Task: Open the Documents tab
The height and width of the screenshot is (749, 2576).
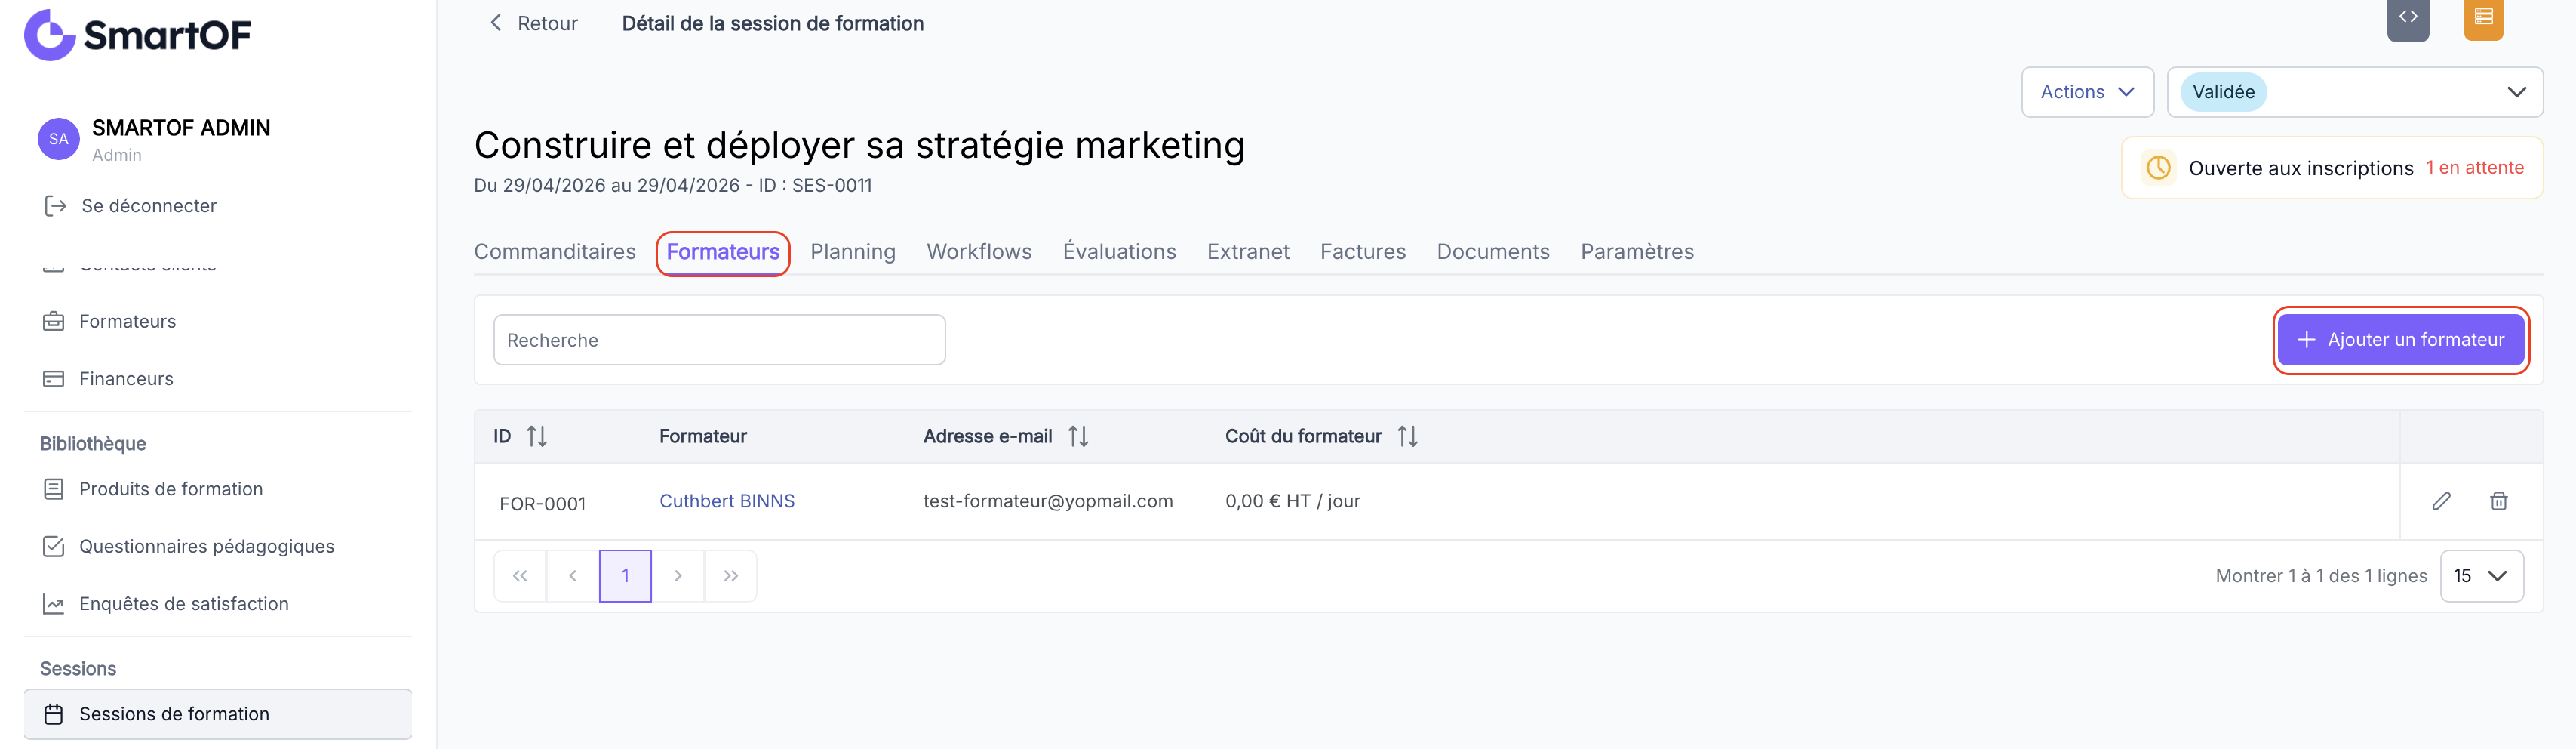Action: coord(1493,252)
